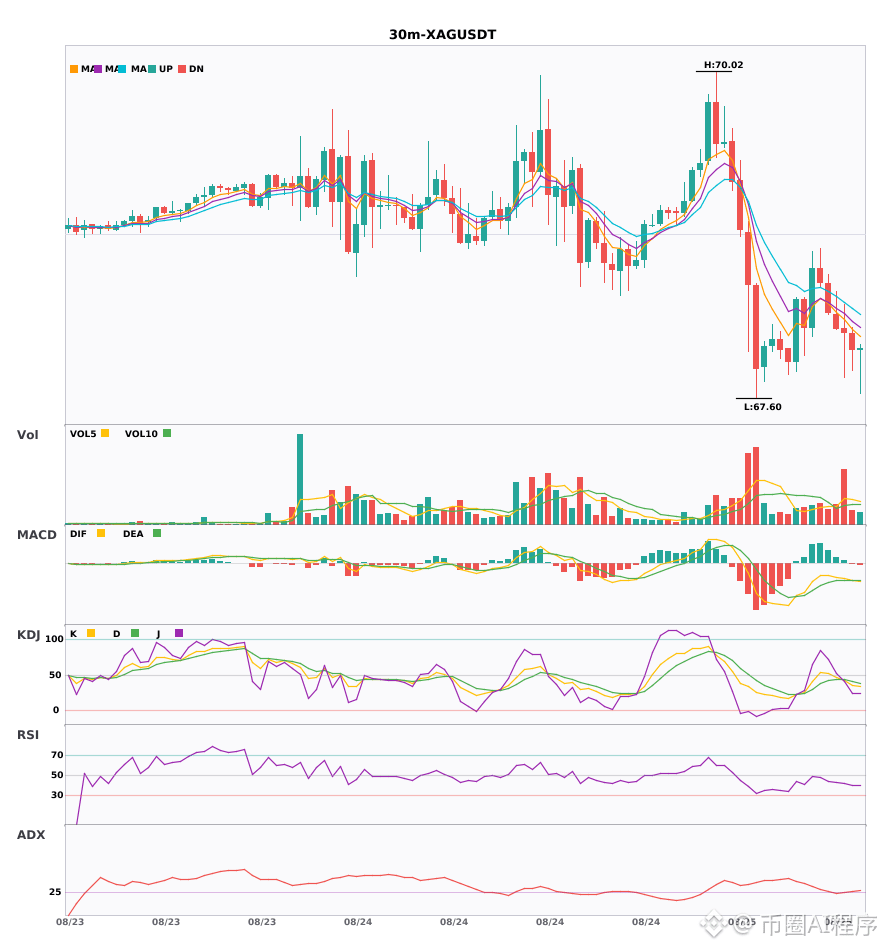Click the MACD panel label
The image size is (885, 950).
(x=36, y=535)
